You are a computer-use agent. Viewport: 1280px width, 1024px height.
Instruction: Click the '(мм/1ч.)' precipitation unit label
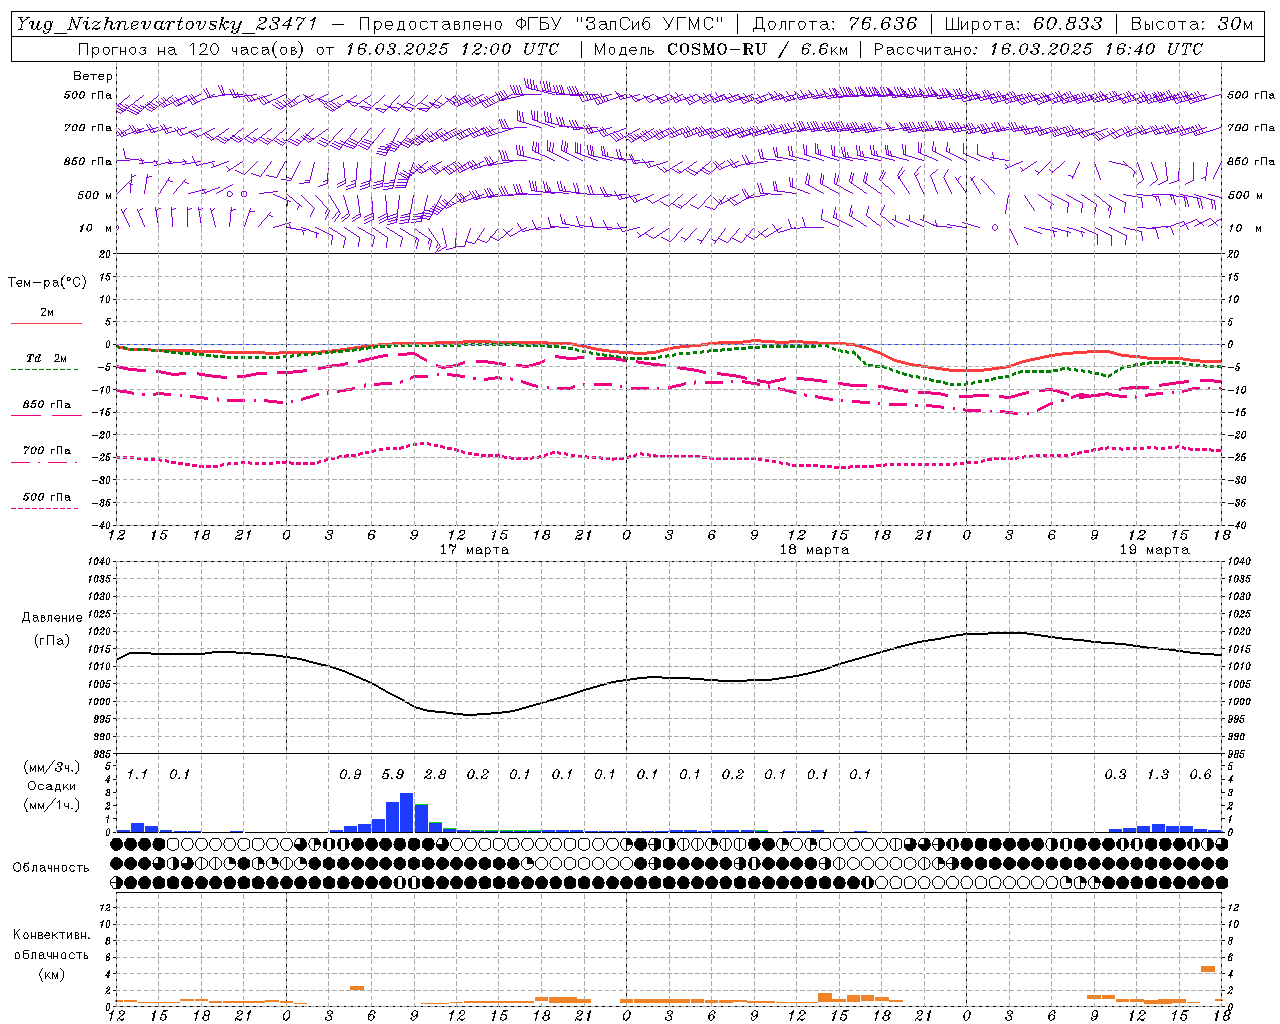[x=52, y=805]
